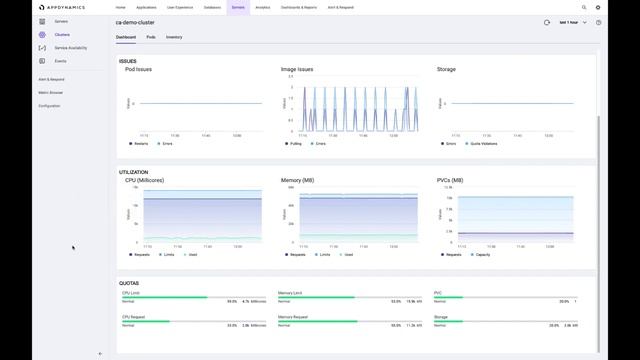Image resolution: width=640 pixels, height=360 pixels.
Task: Toggle Errors legend in Storage chart
Action: 449,144
